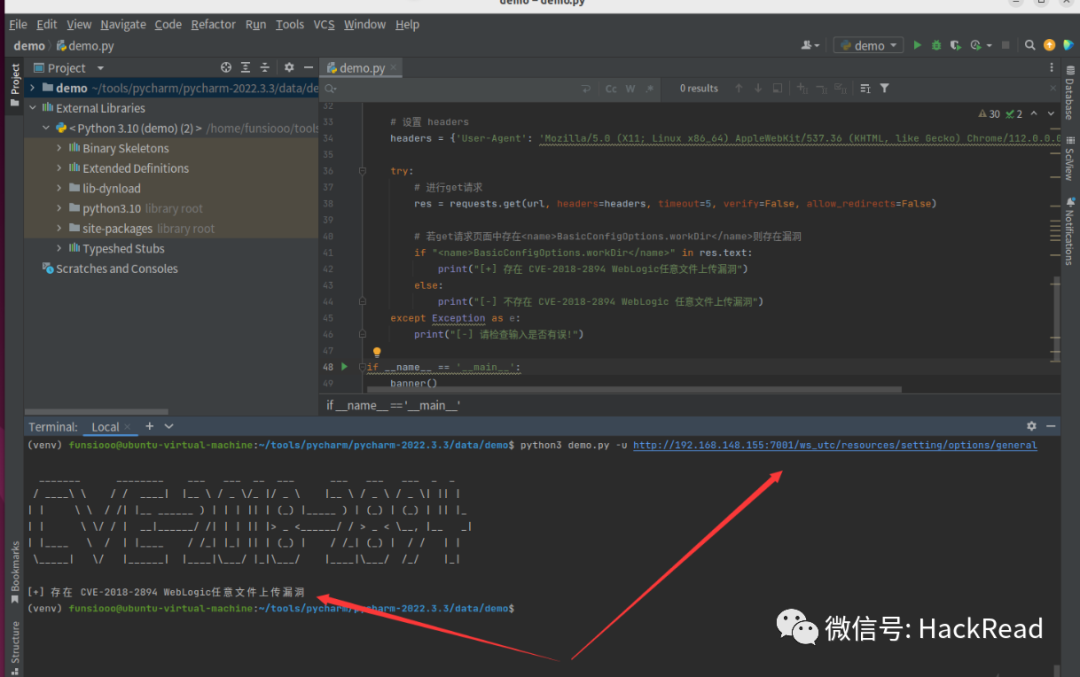Toggle whole Words 'W' search option
The height and width of the screenshot is (677, 1080).
click(x=630, y=88)
